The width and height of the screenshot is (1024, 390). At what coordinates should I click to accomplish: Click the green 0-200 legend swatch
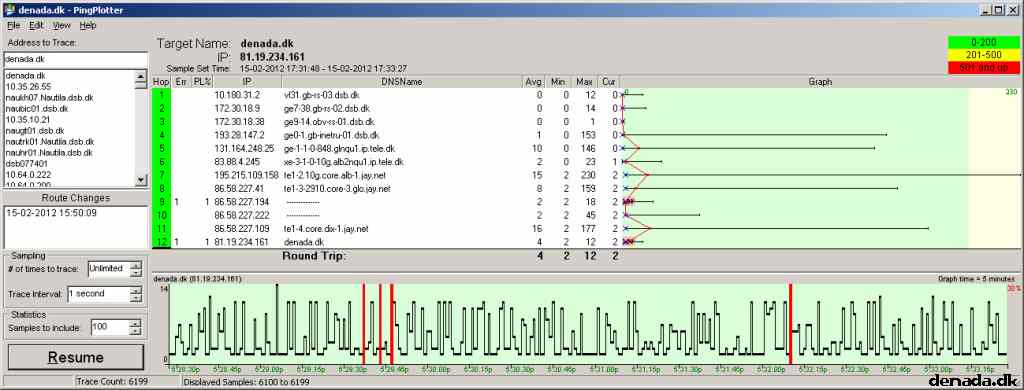click(984, 42)
